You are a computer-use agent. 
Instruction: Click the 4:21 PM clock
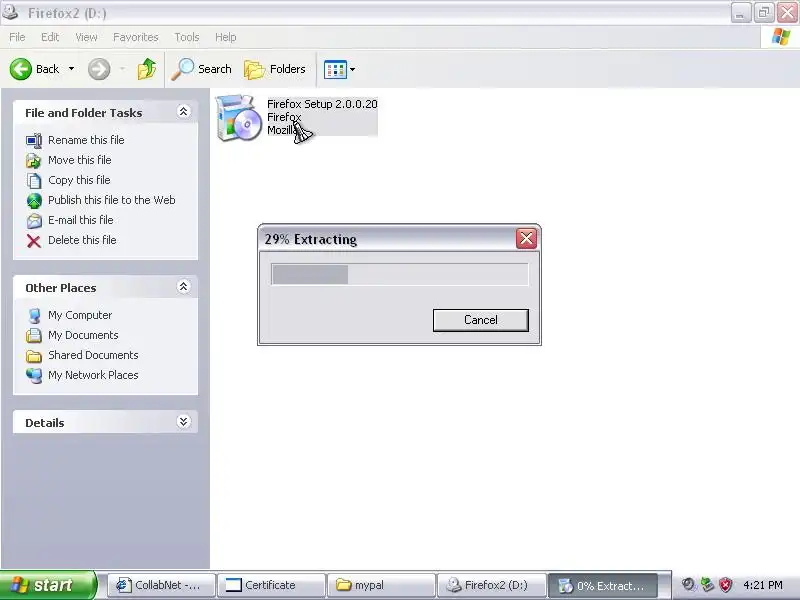click(x=763, y=585)
